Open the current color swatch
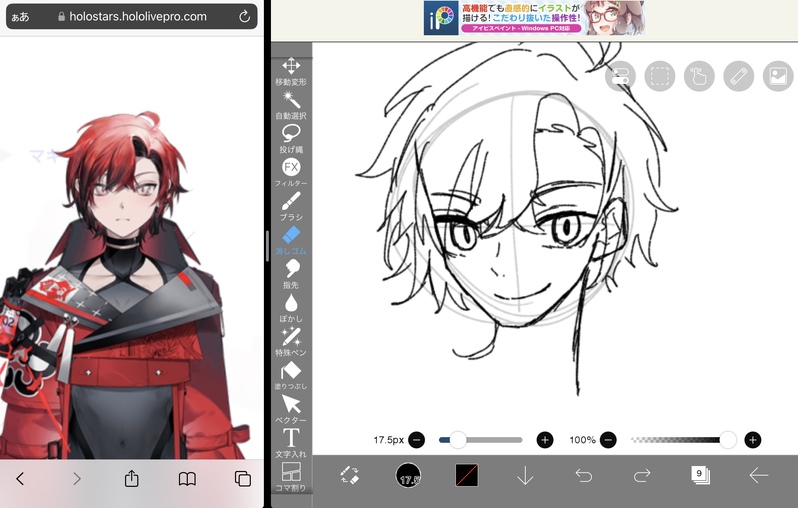 pos(467,475)
